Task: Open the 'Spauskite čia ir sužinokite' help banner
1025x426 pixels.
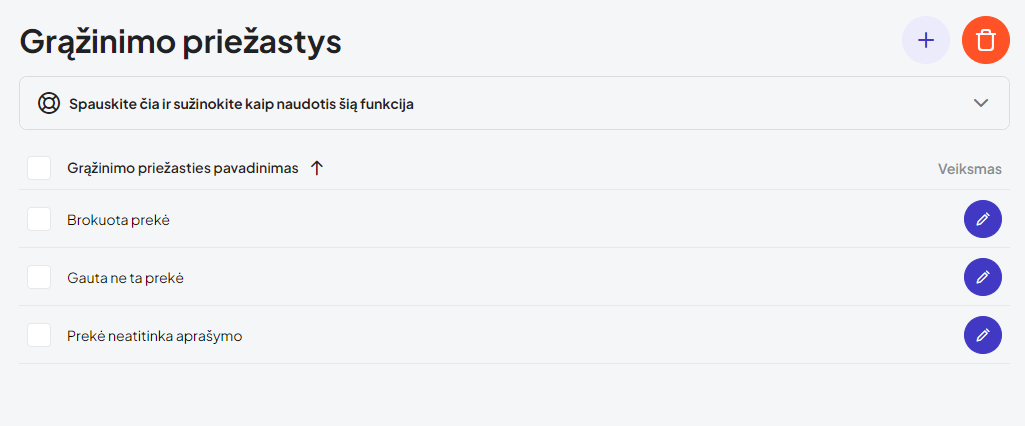Action: coord(241,103)
